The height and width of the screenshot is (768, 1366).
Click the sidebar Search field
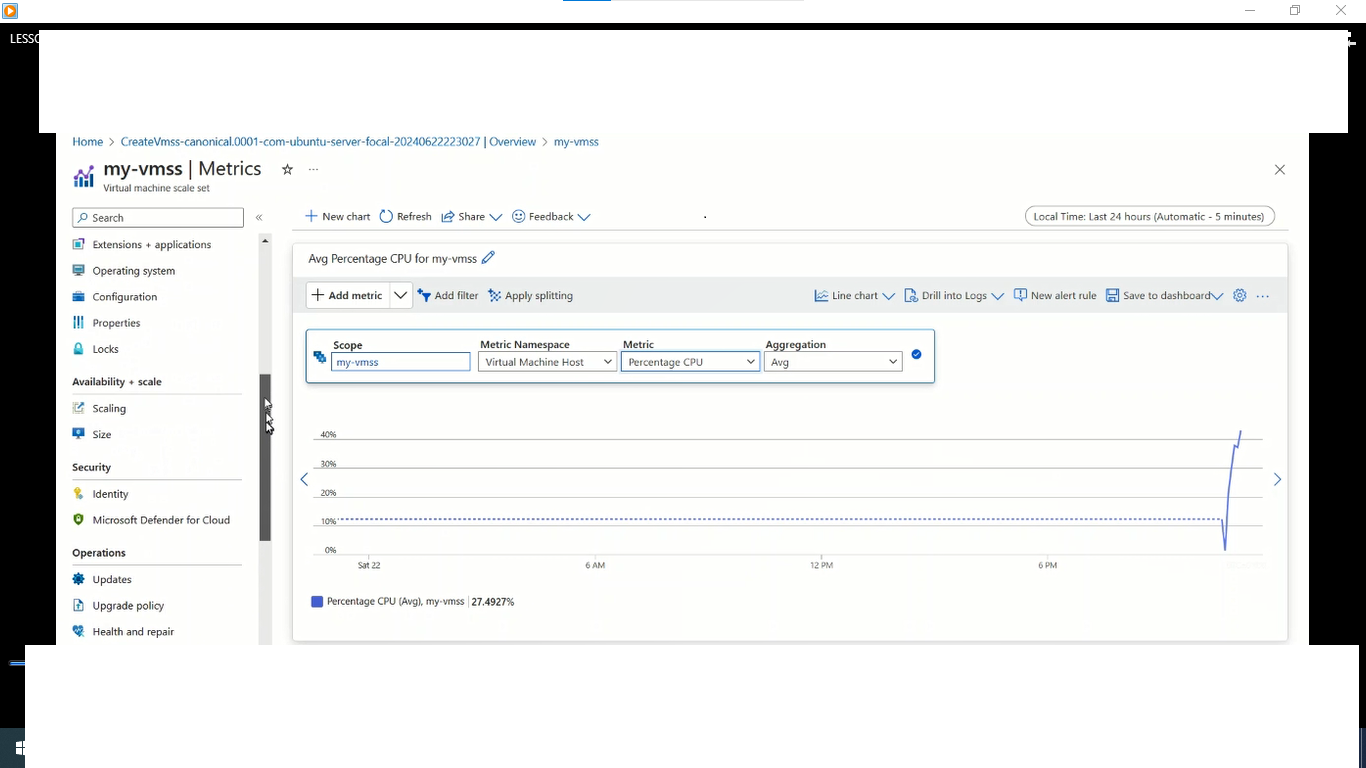[160, 217]
